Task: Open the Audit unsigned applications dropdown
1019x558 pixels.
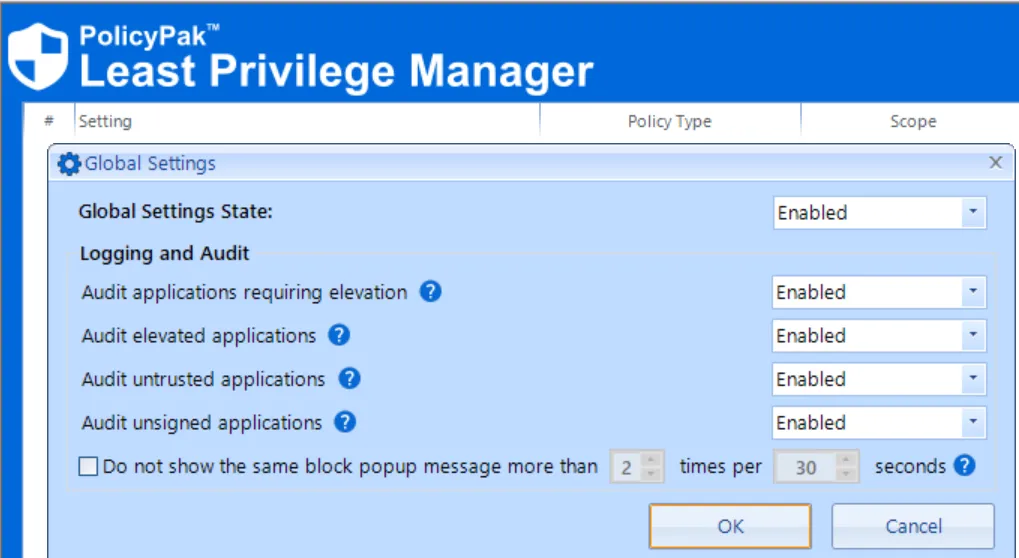Action: tap(971, 422)
